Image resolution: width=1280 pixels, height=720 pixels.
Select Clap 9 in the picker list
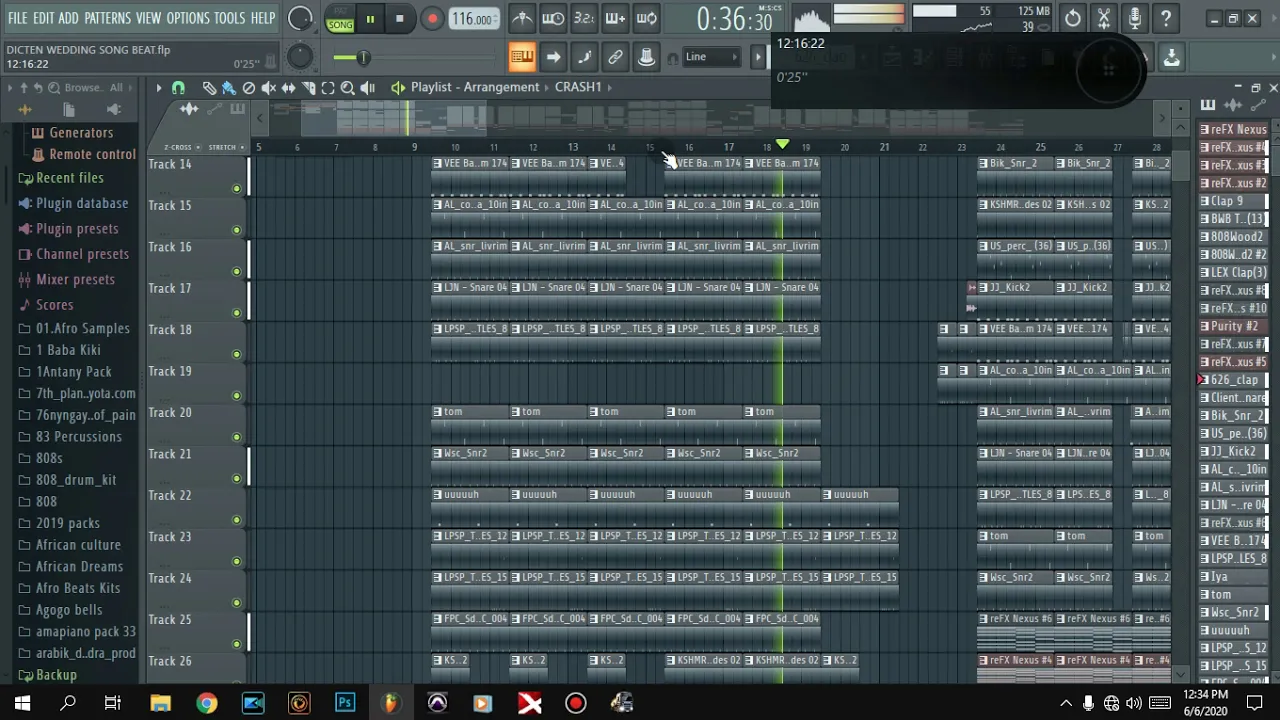(1233, 201)
